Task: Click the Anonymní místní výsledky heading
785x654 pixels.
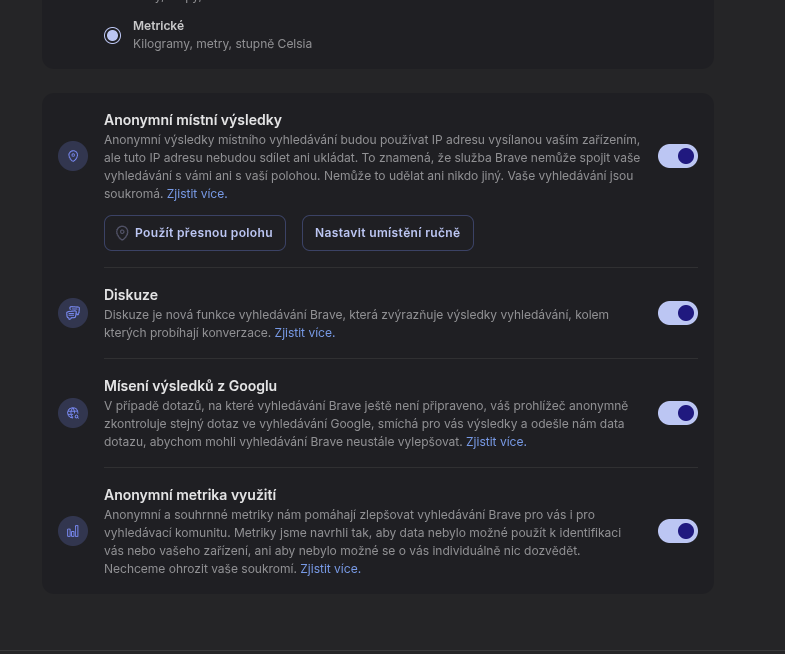Action: coord(193,120)
